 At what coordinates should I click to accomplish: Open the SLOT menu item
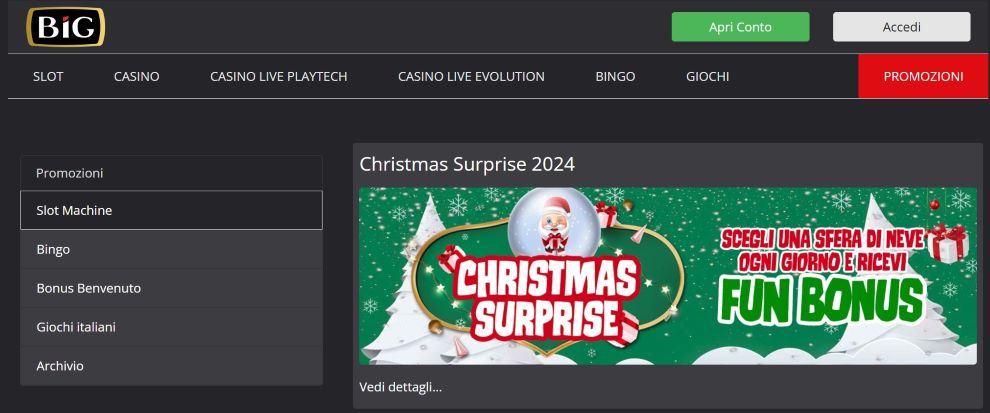[48, 76]
